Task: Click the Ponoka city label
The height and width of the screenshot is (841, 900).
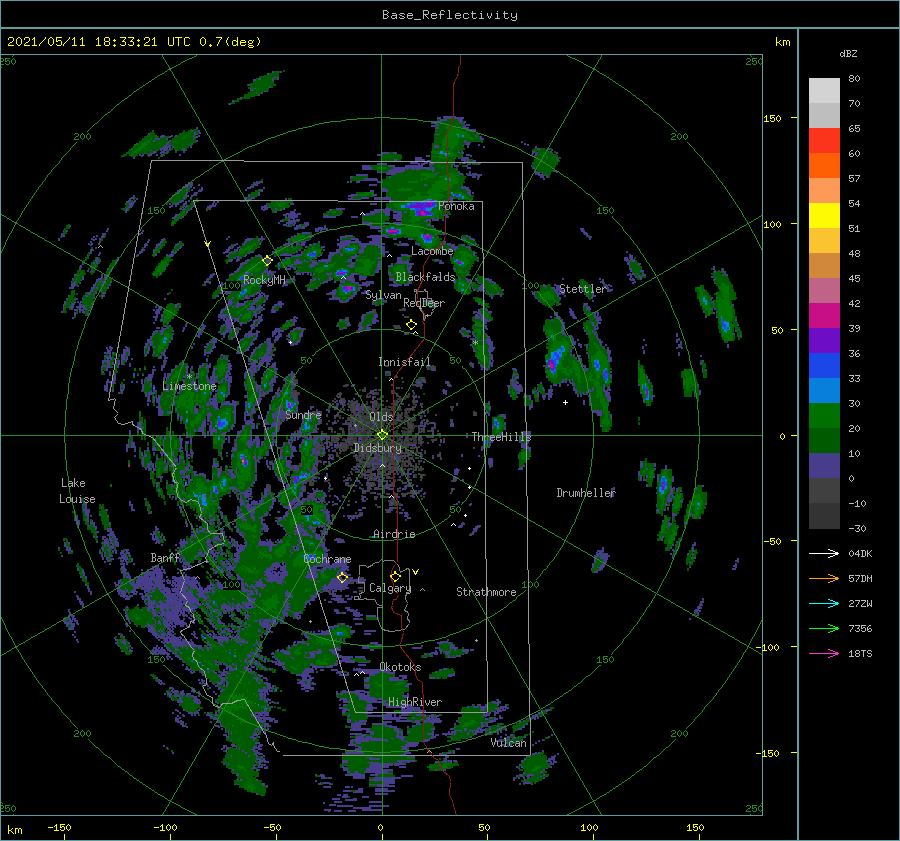Action: [x=456, y=207]
